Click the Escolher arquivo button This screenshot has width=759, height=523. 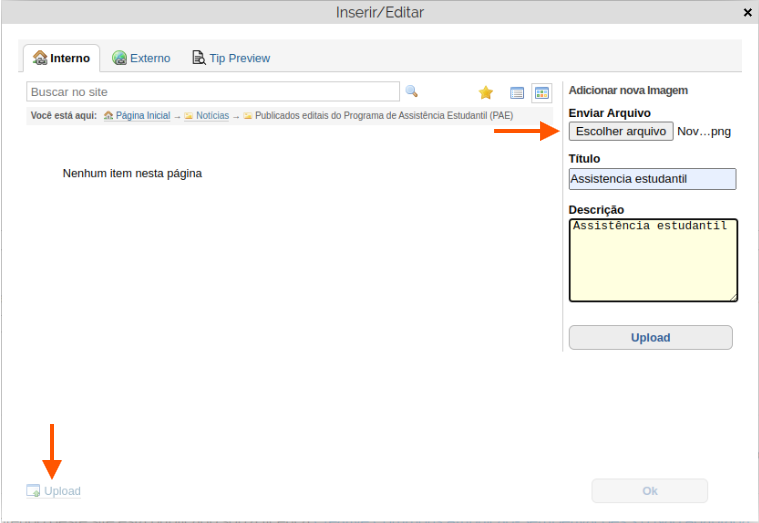click(x=621, y=131)
